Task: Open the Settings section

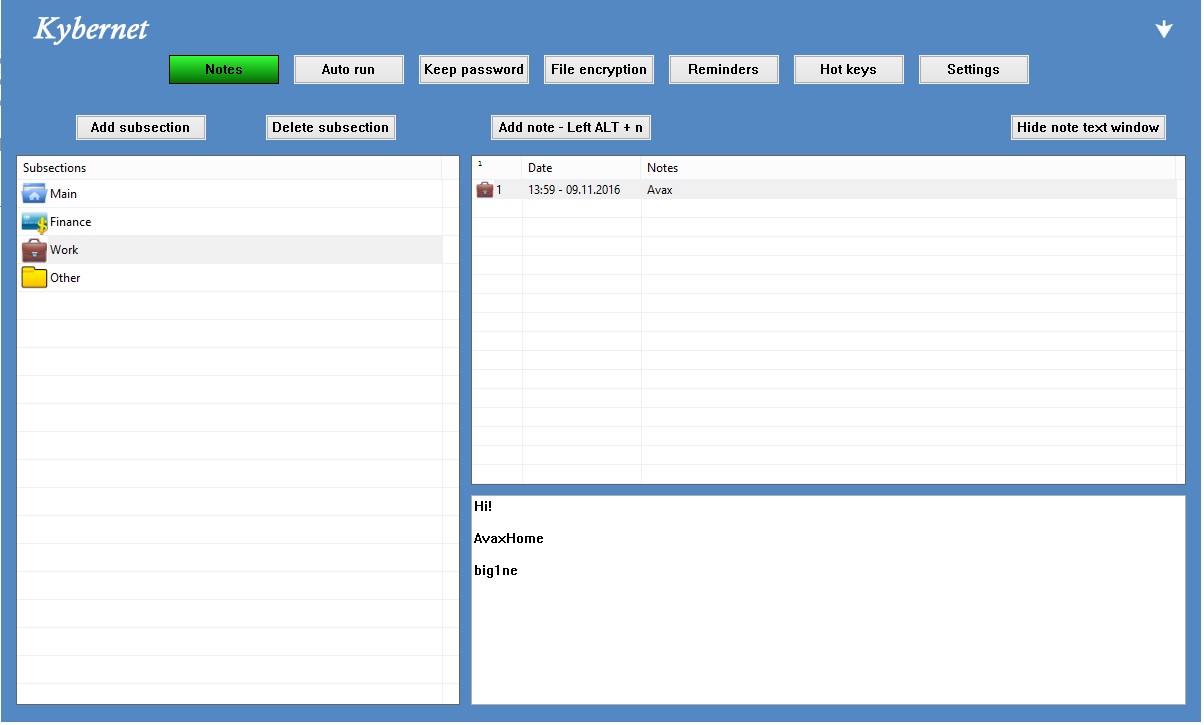Action: coord(973,70)
